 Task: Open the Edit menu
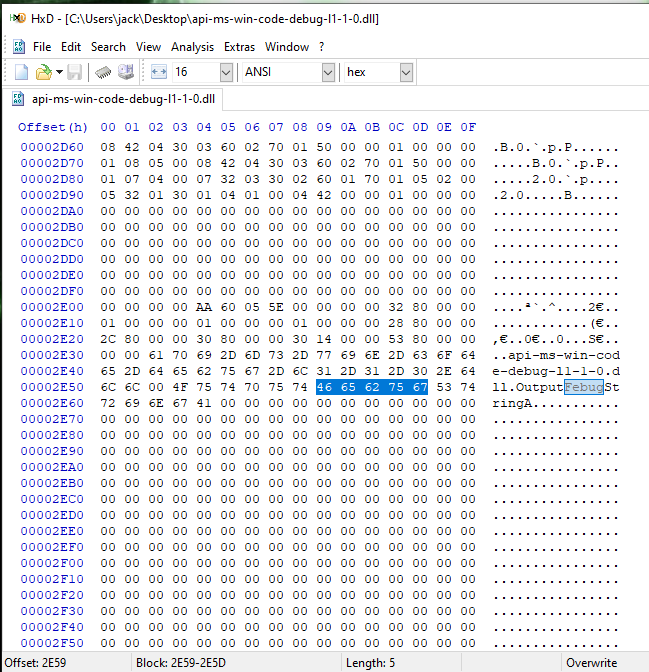pyautogui.click(x=71, y=47)
